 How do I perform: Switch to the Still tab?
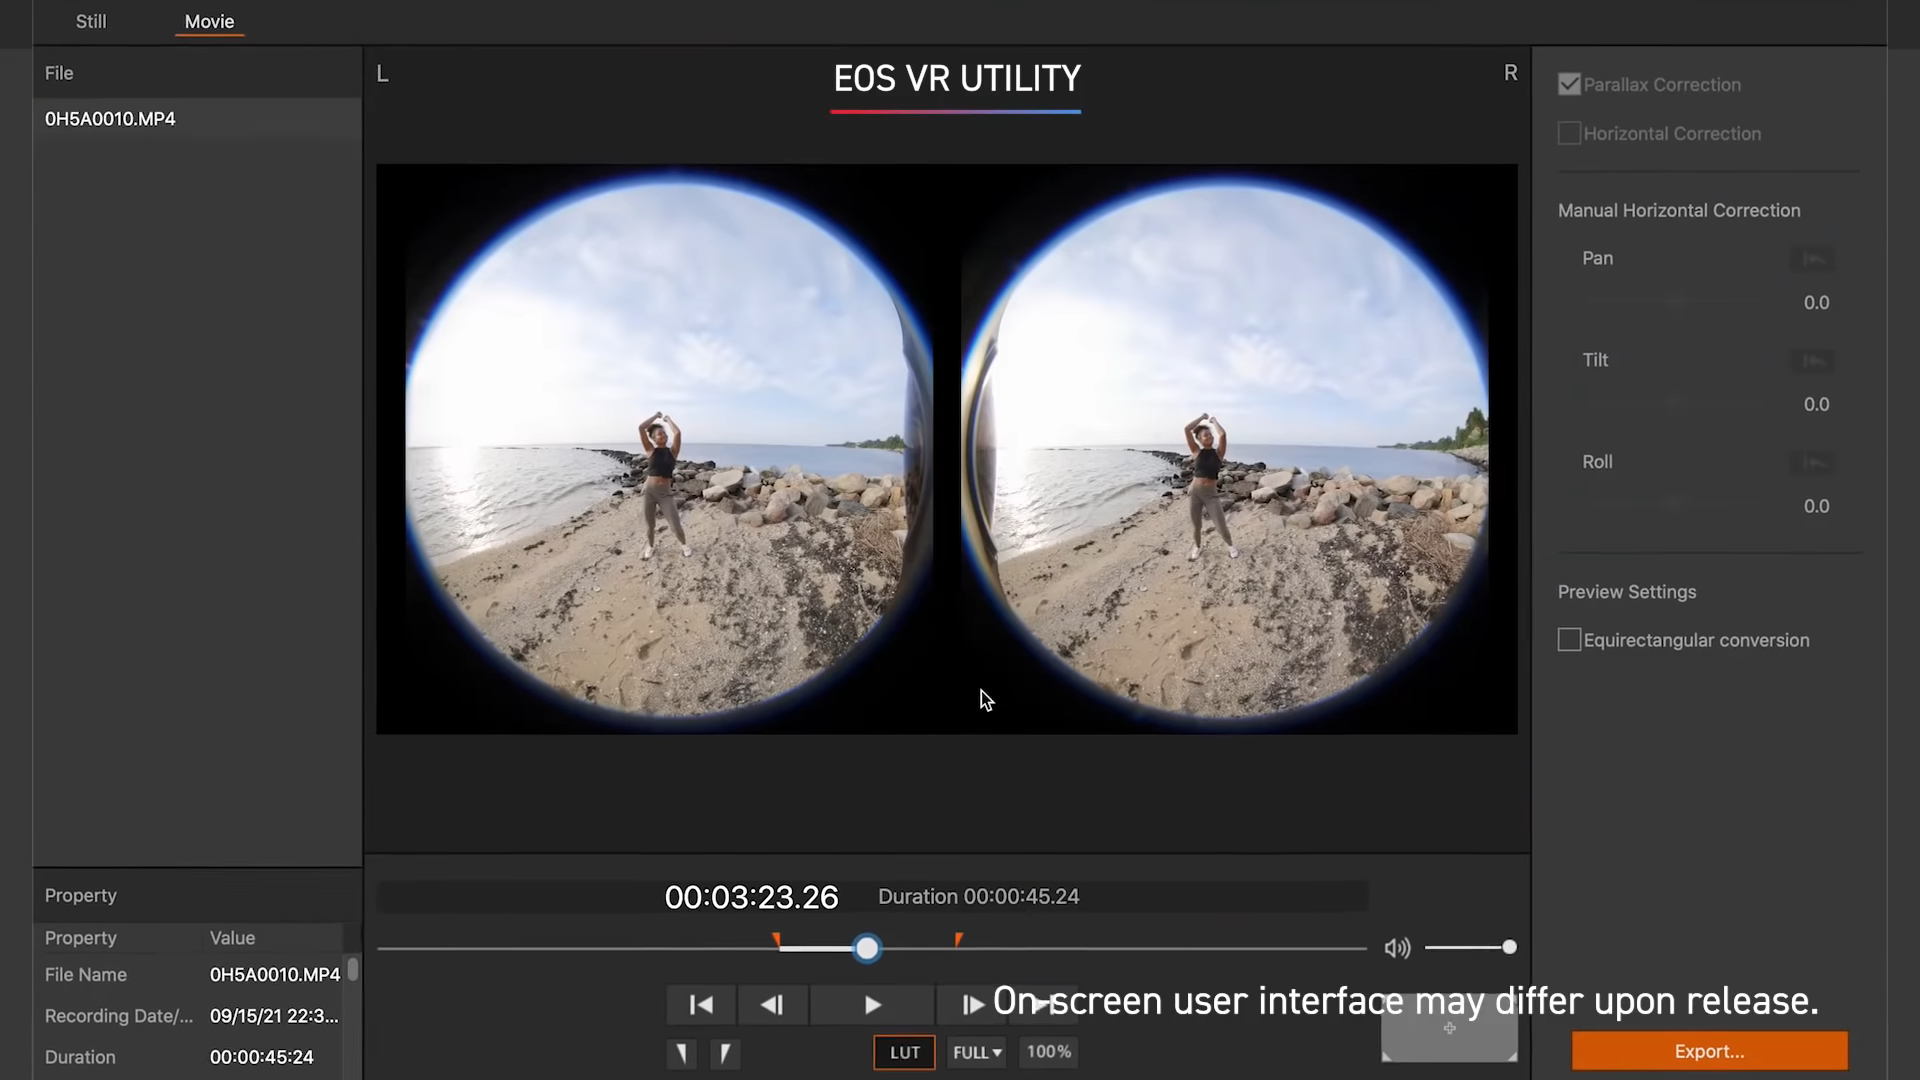(x=91, y=22)
